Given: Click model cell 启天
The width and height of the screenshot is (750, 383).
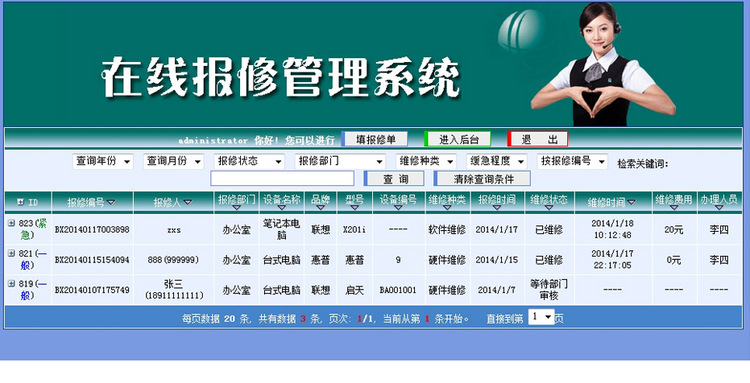Looking at the screenshot, I should 354,290.
